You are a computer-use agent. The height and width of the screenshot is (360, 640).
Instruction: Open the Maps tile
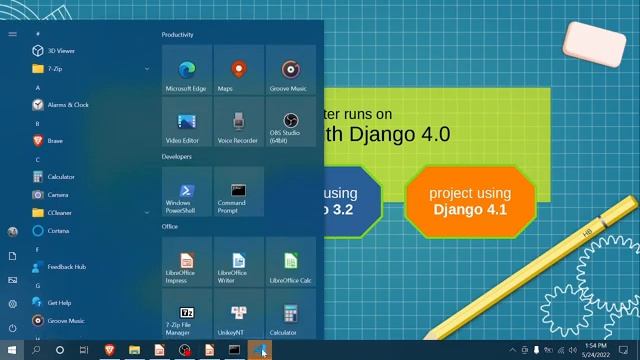(x=239, y=70)
